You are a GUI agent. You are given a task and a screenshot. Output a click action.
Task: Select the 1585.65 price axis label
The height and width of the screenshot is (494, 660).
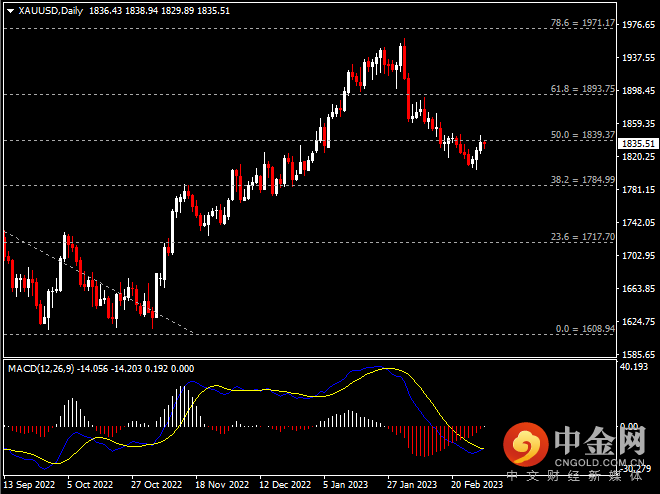click(x=639, y=354)
